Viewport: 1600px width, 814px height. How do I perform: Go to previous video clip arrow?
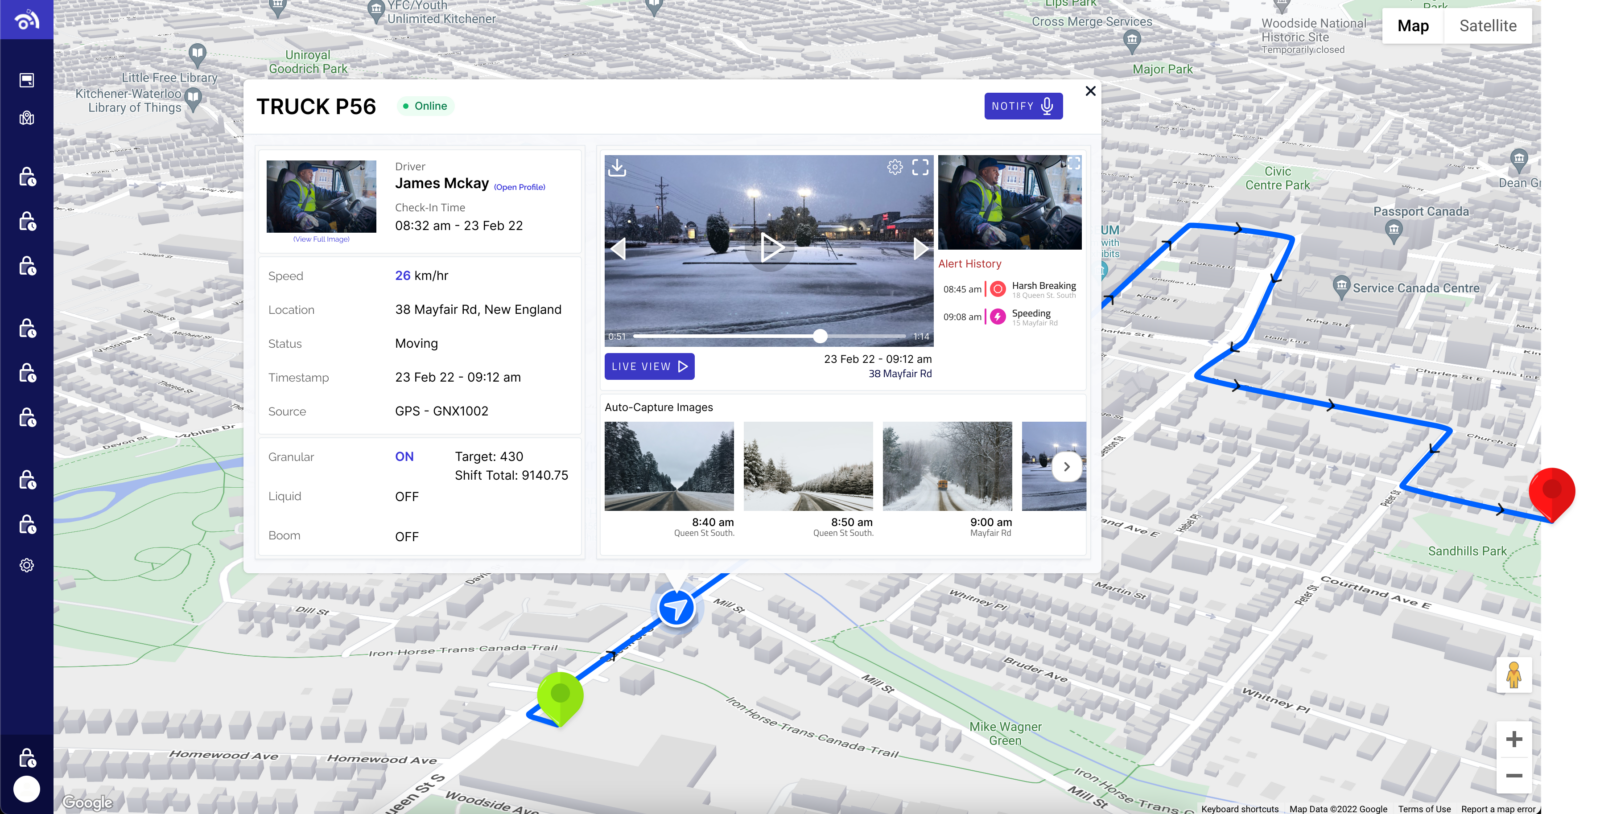618,248
